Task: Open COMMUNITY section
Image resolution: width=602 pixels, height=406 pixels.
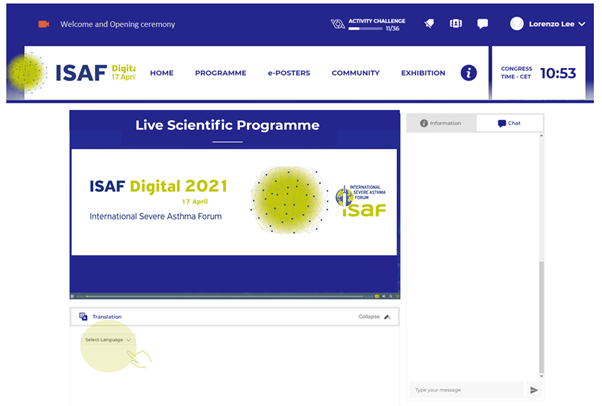Action: pos(356,73)
